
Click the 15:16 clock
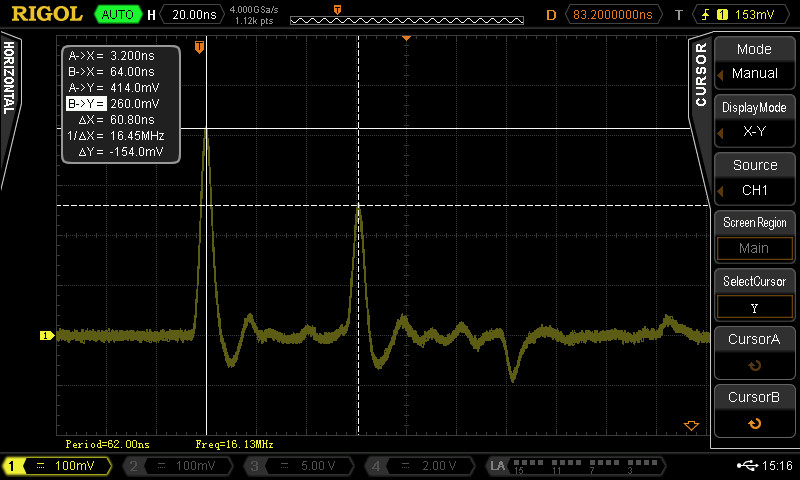coord(777,465)
